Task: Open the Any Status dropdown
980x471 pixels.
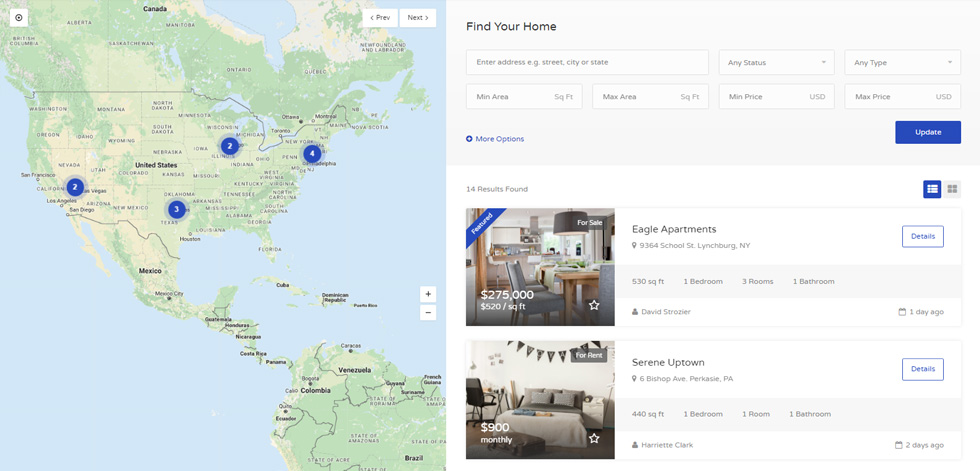Action: point(776,62)
